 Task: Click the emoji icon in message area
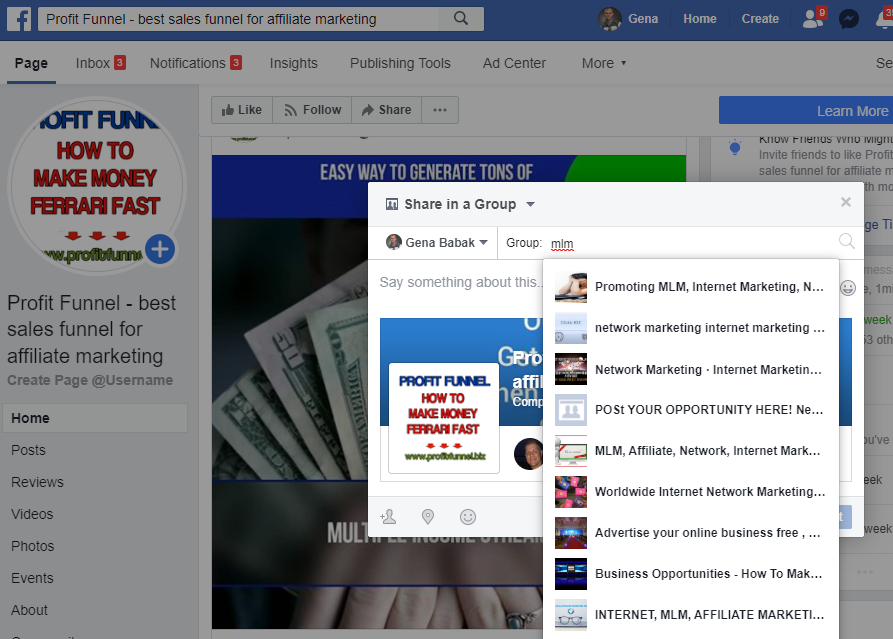pyautogui.click(x=848, y=288)
